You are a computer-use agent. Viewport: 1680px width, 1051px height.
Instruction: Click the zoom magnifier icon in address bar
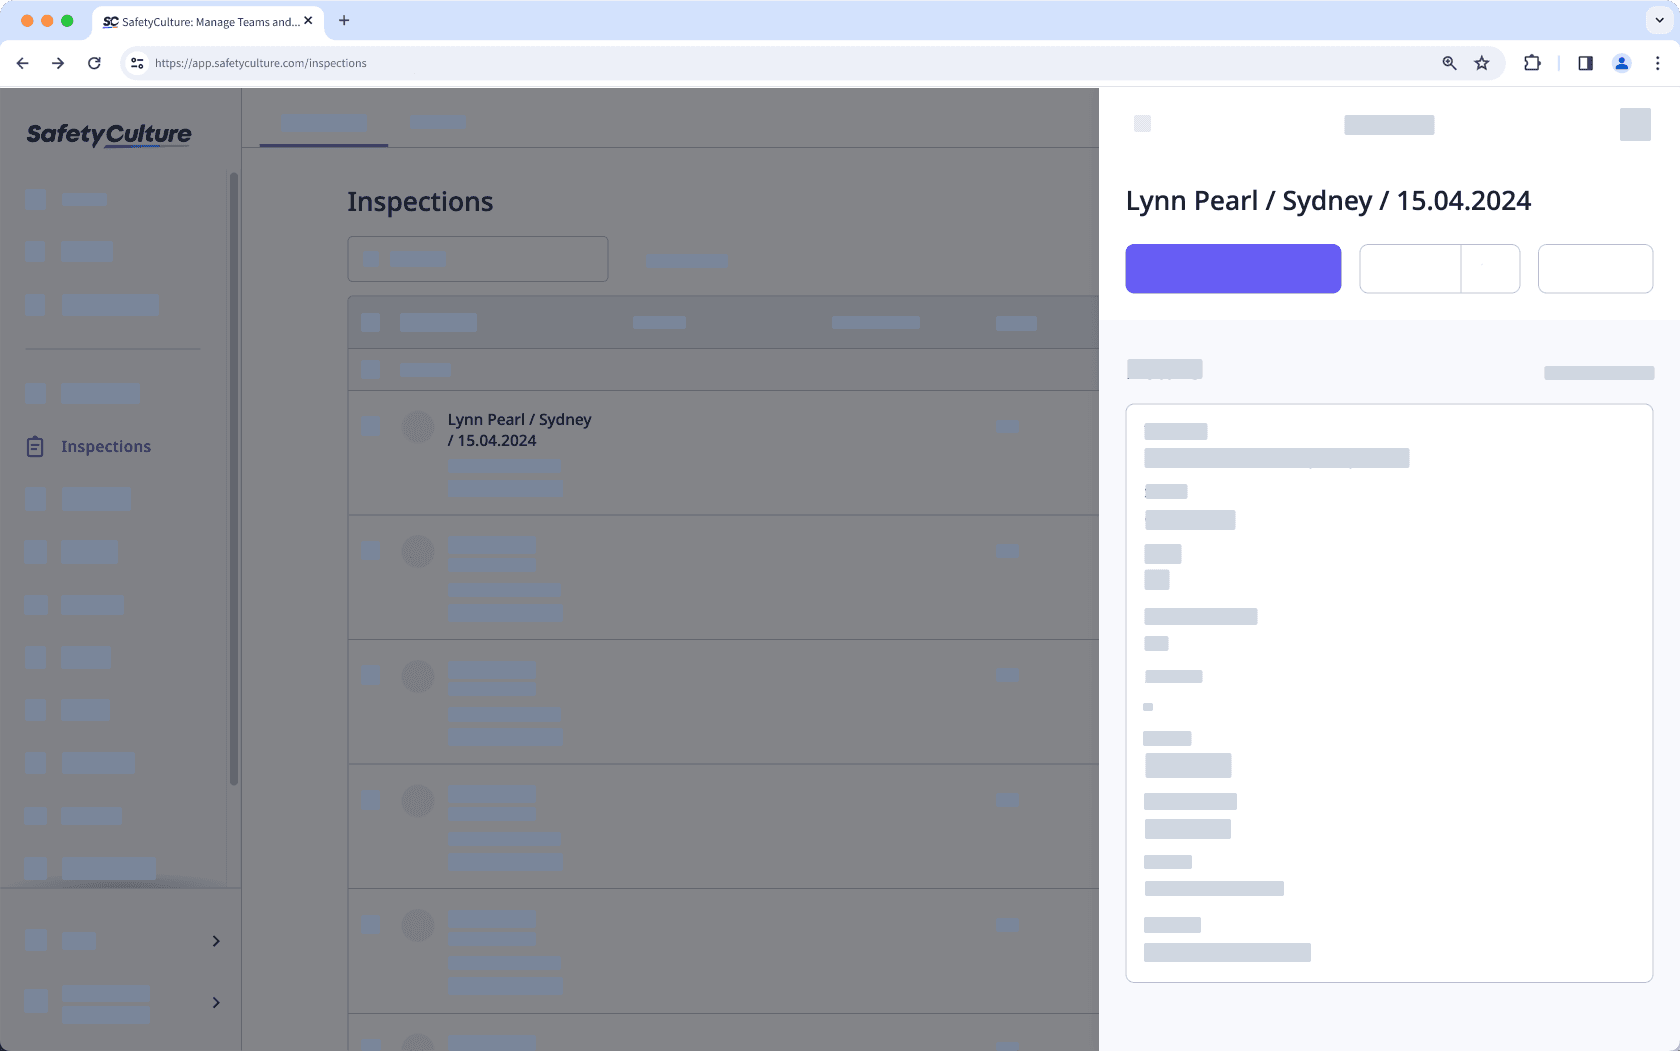coord(1448,62)
